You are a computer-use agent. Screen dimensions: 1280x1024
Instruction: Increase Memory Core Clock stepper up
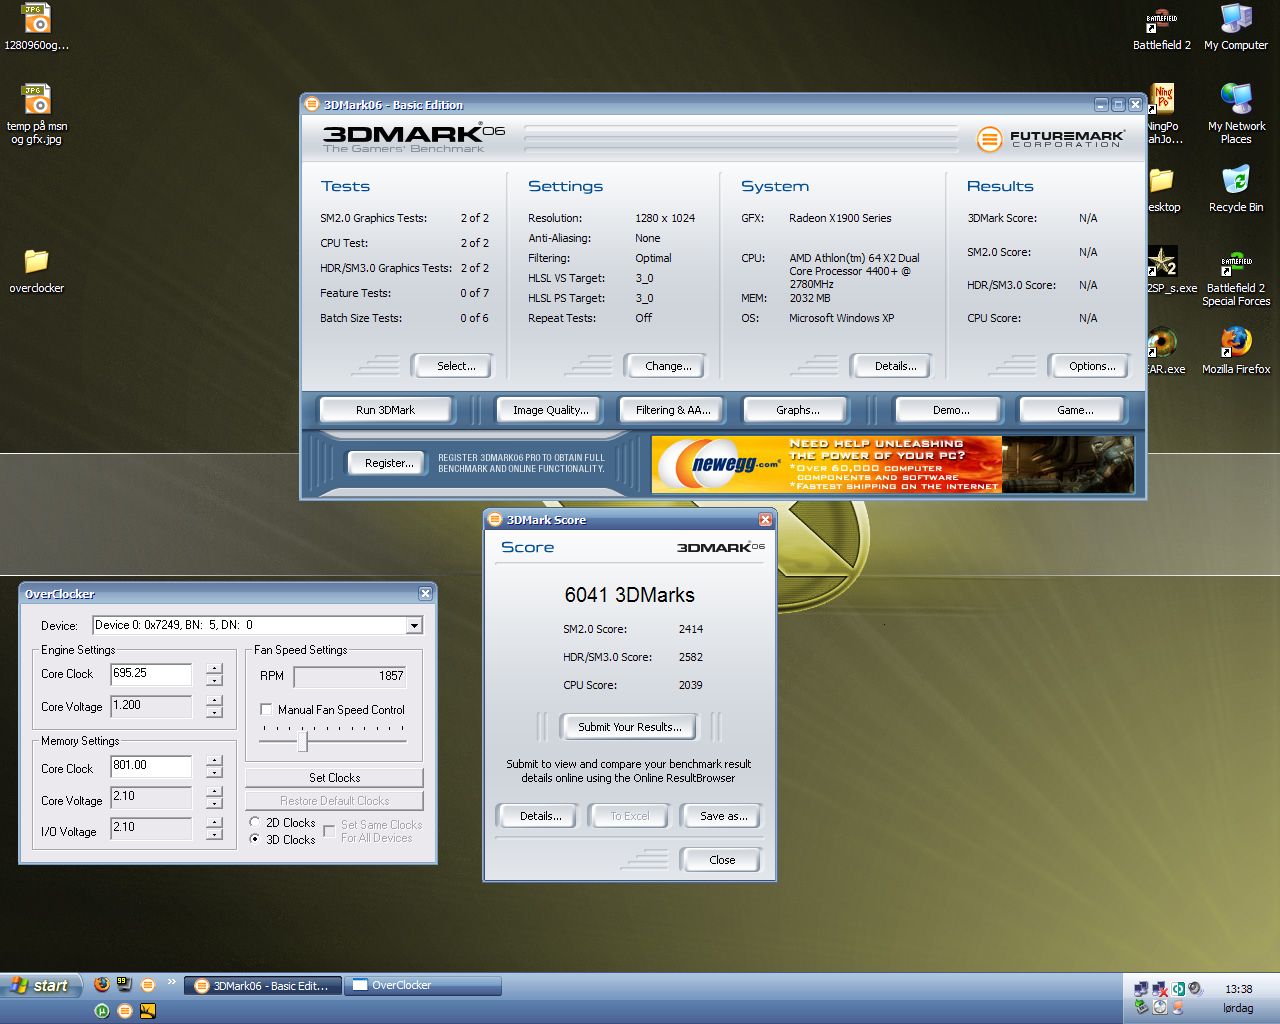pyautogui.click(x=214, y=760)
